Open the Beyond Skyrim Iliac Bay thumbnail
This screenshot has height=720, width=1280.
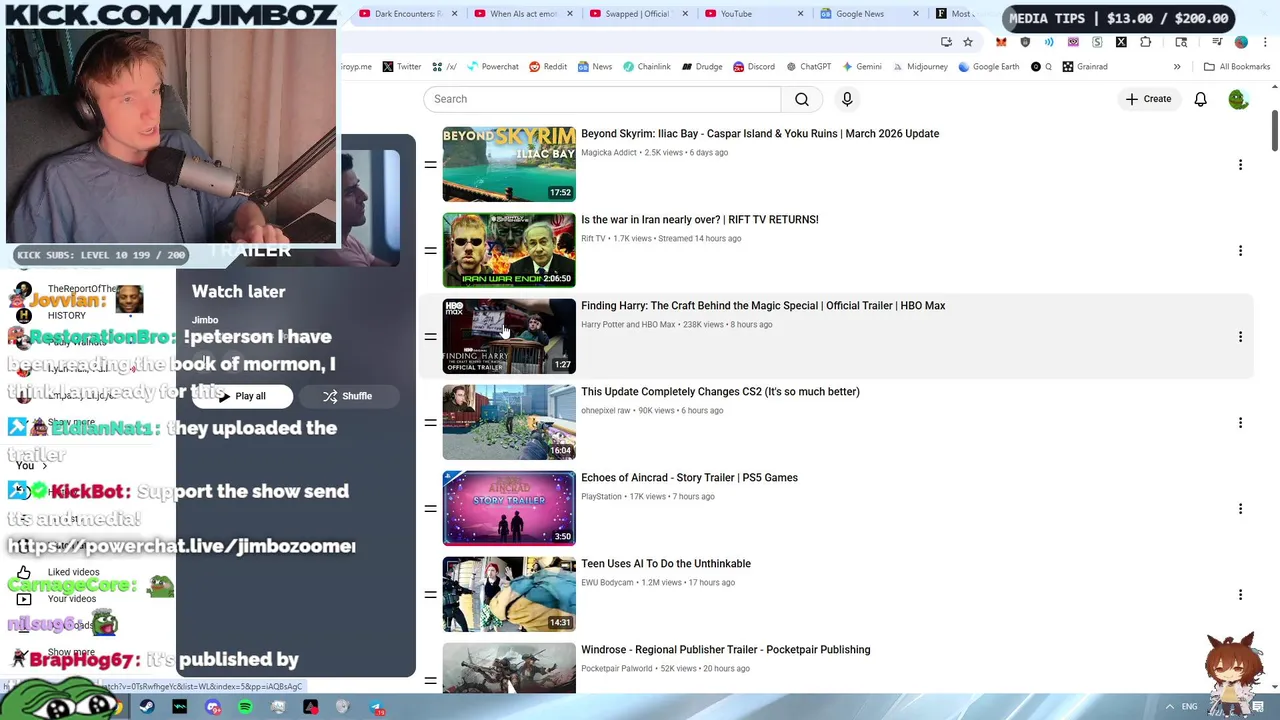point(509,164)
